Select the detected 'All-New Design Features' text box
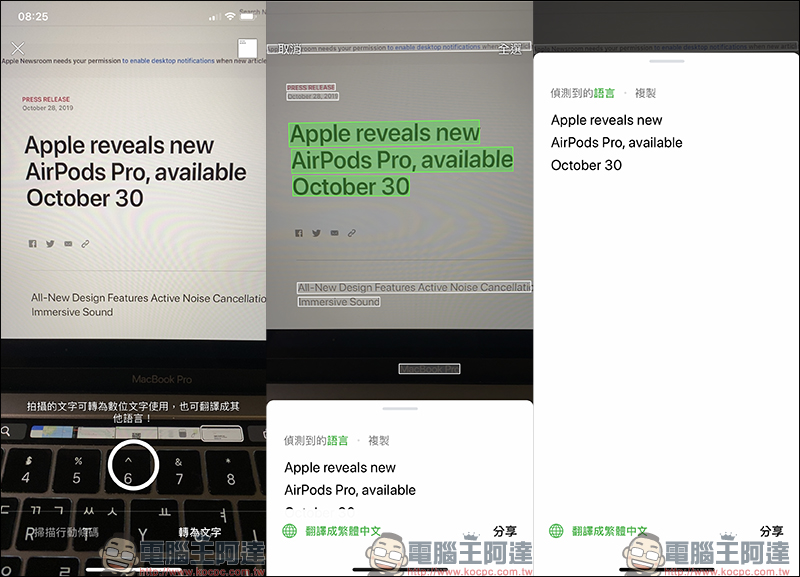 (x=414, y=287)
